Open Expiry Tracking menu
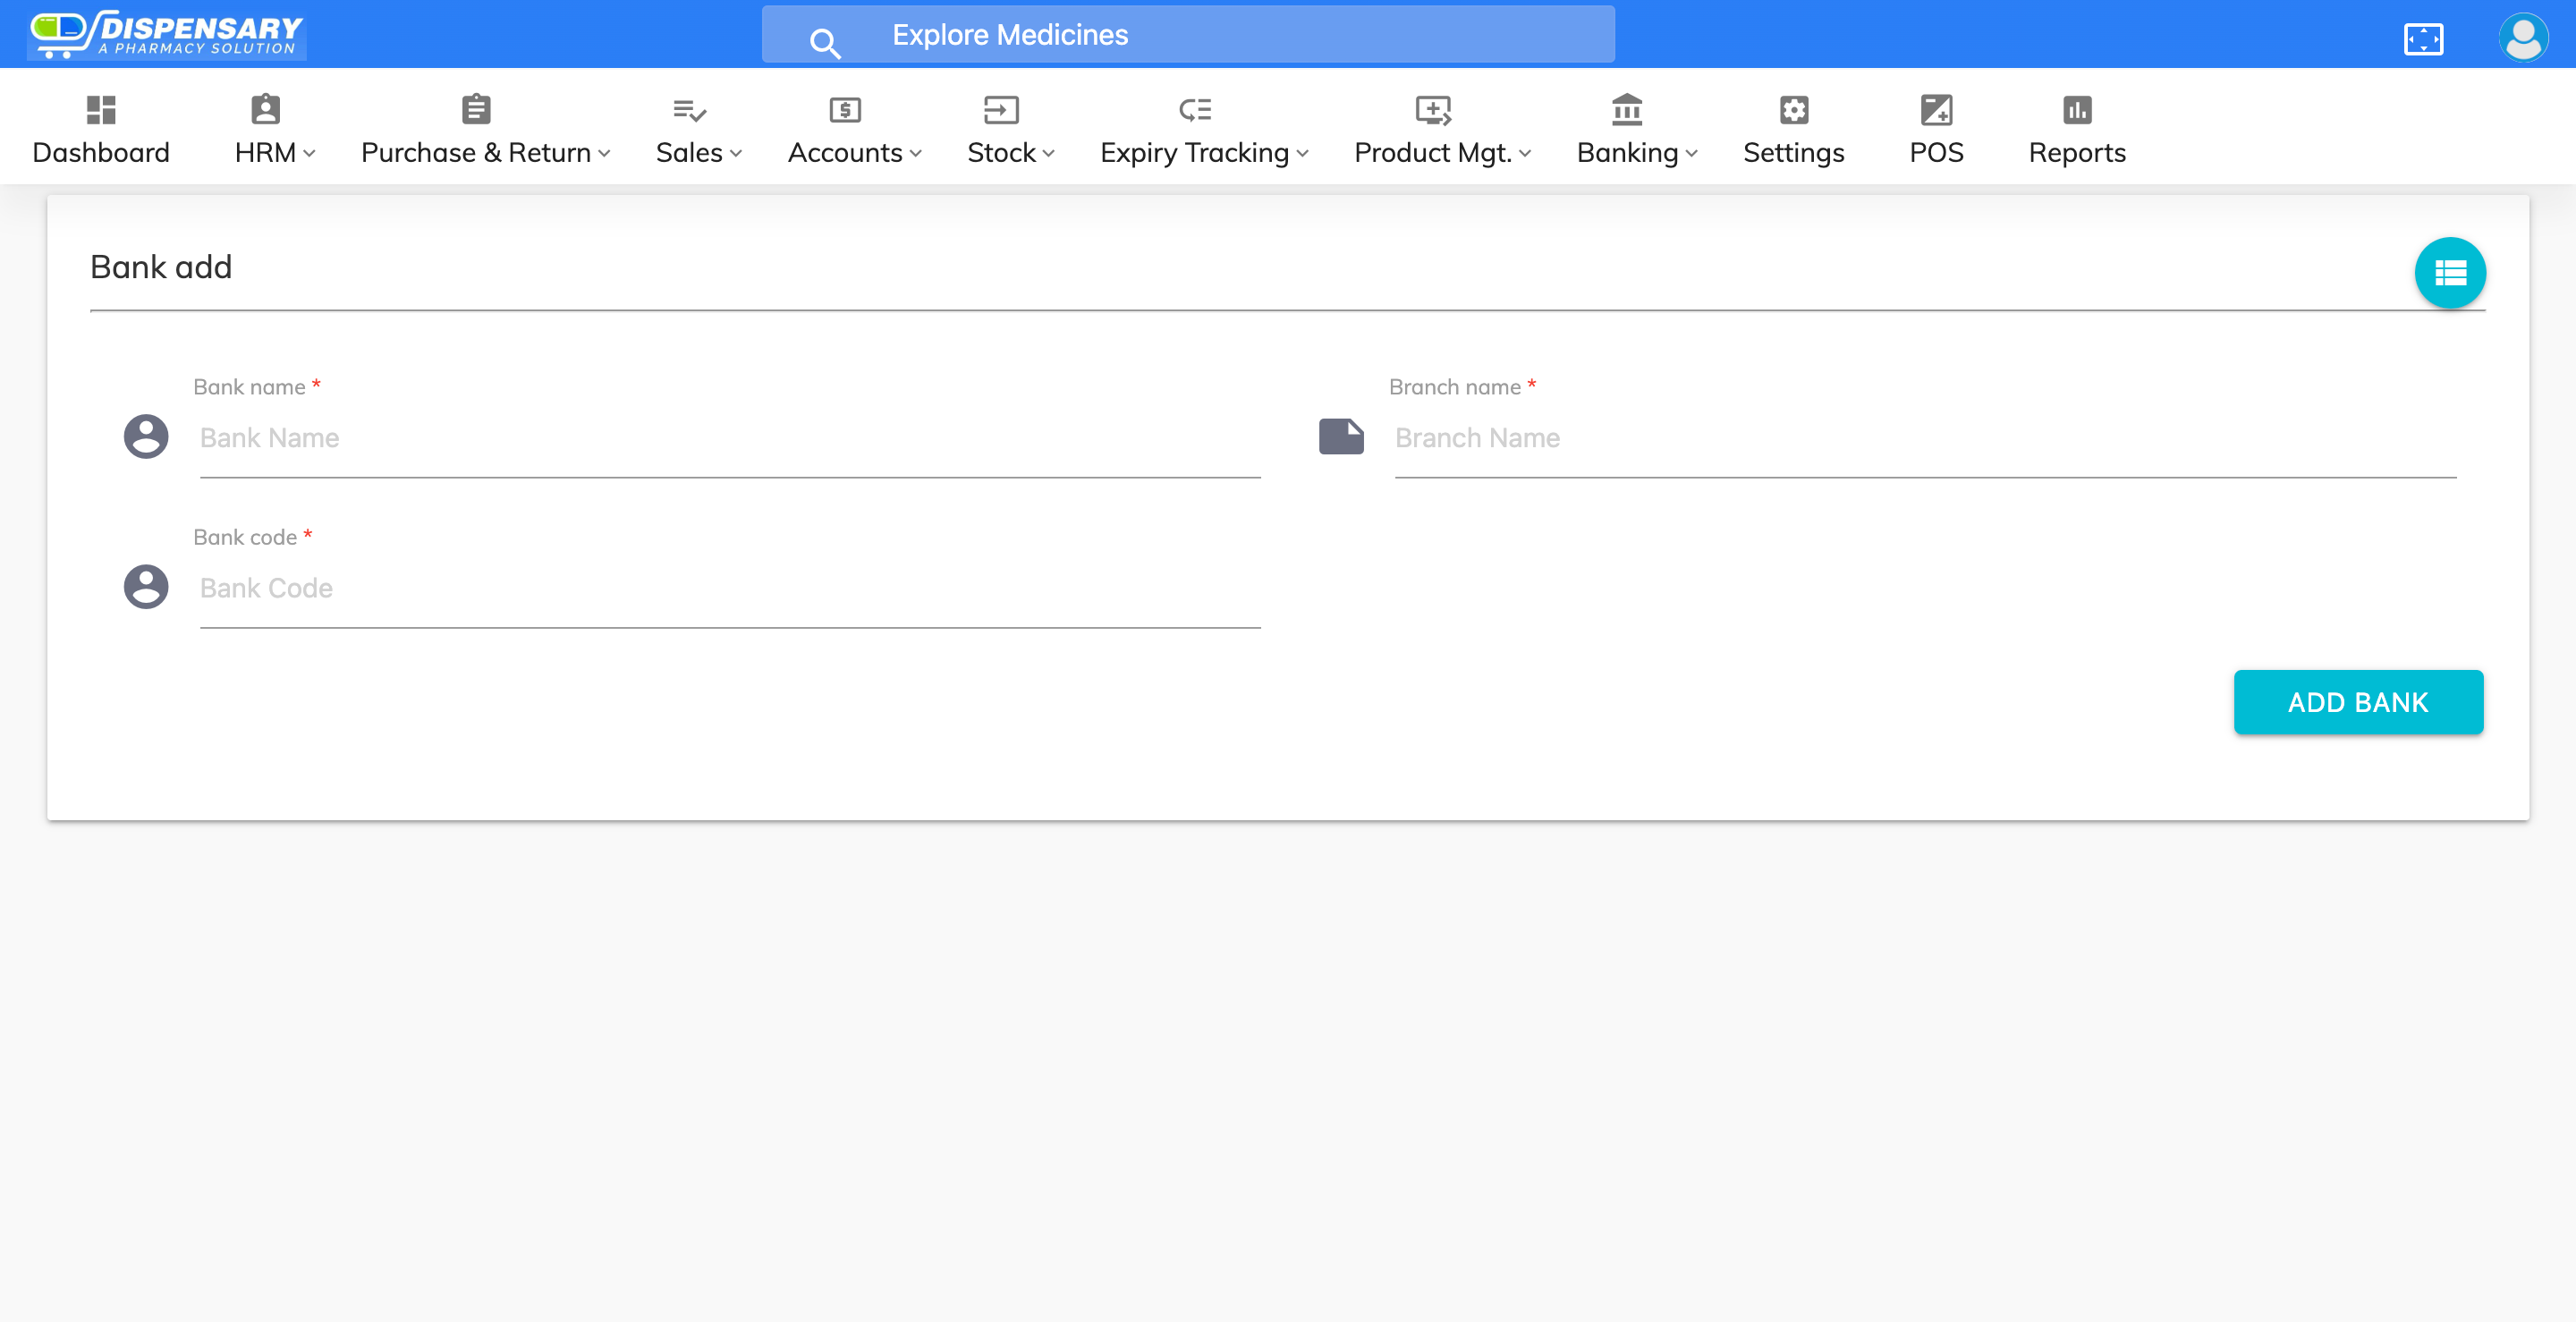The height and width of the screenshot is (1322, 2576). click(x=1203, y=152)
